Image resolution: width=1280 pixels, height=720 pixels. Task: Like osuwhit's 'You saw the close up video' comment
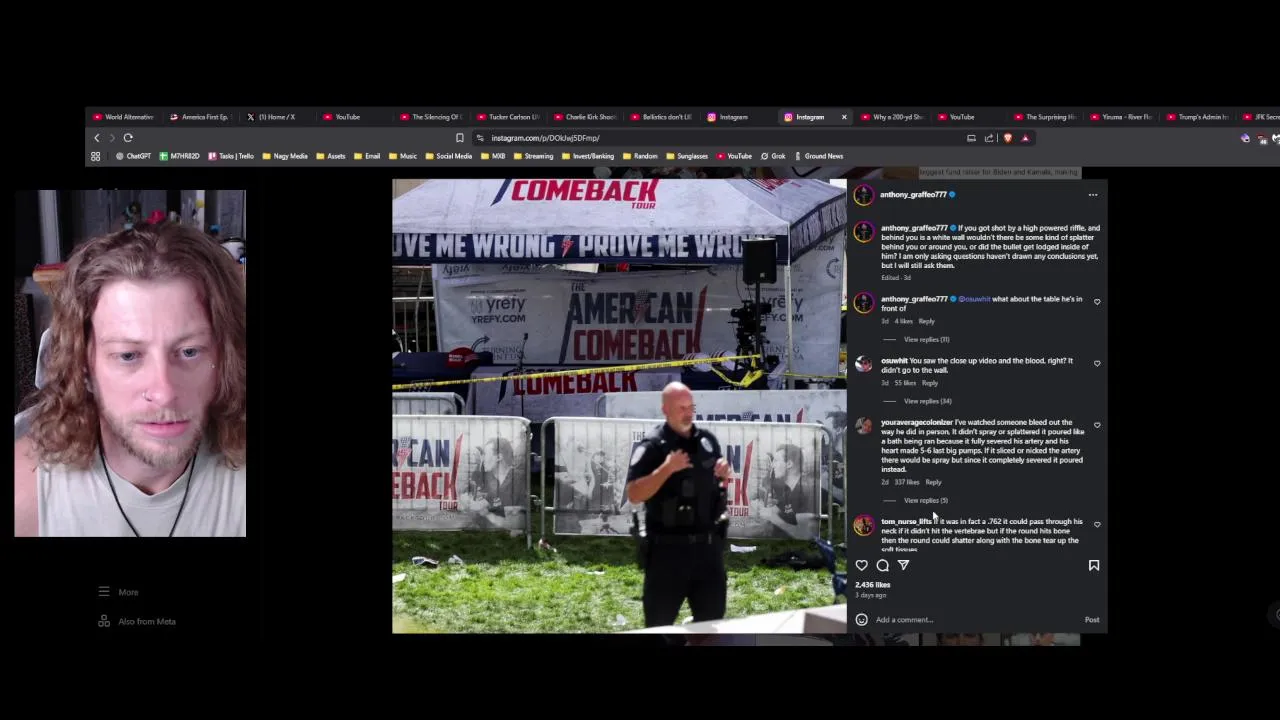(1097, 364)
